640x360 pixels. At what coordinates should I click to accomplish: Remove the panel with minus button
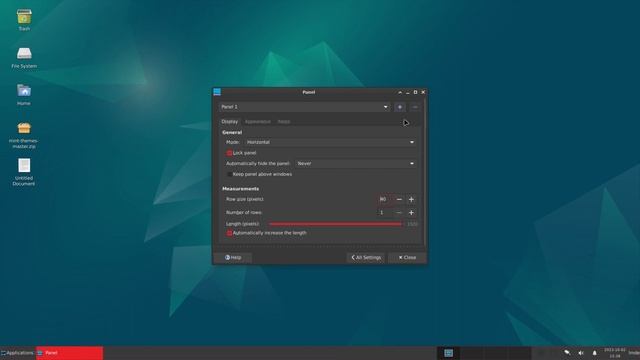[415, 107]
